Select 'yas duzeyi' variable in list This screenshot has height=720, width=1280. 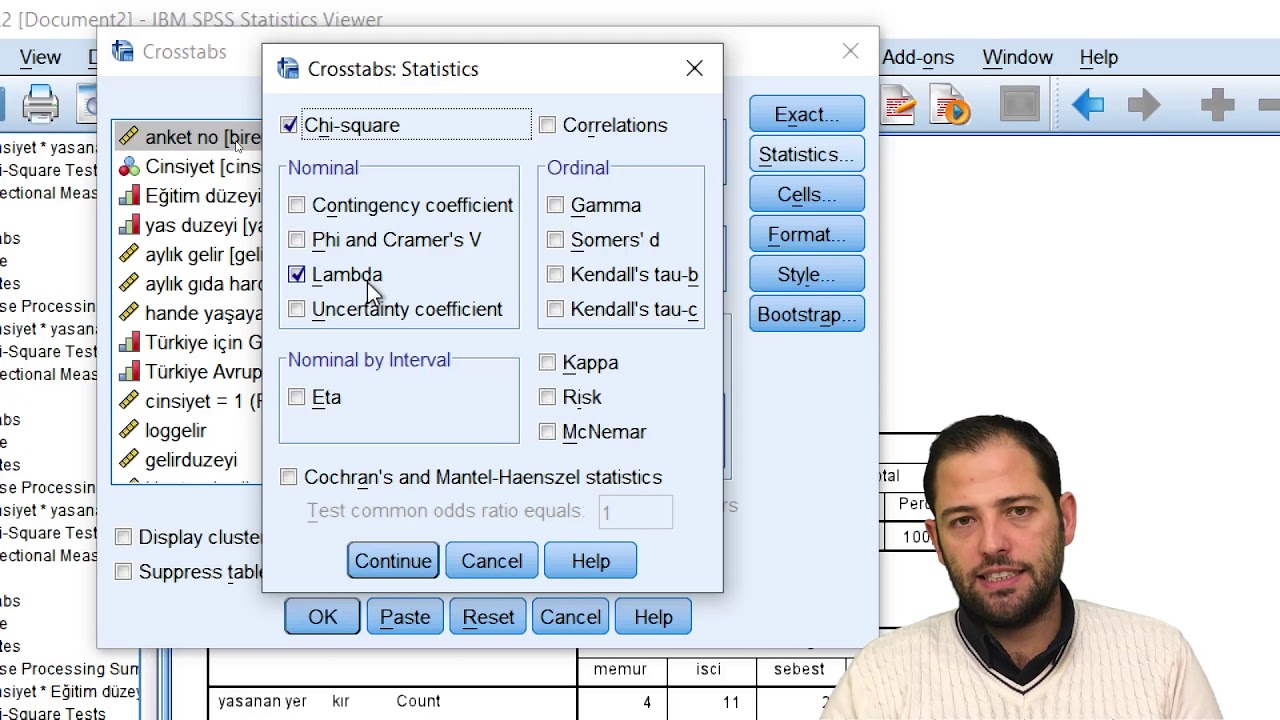(188, 225)
